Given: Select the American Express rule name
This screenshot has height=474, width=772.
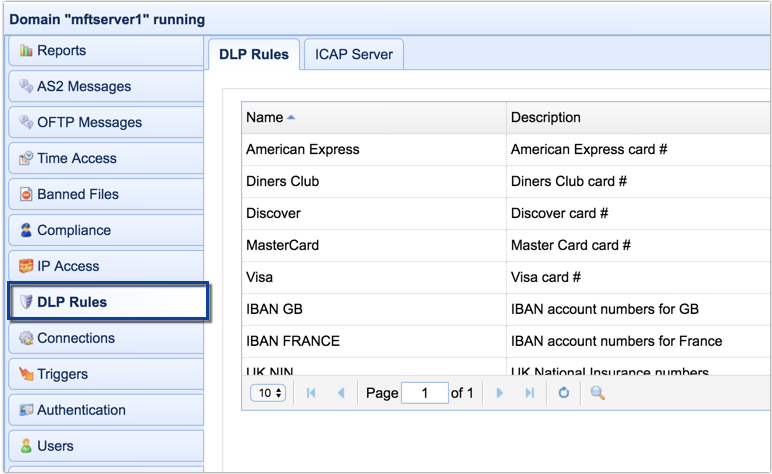Looking at the screenshot, I should coord(303,149).
